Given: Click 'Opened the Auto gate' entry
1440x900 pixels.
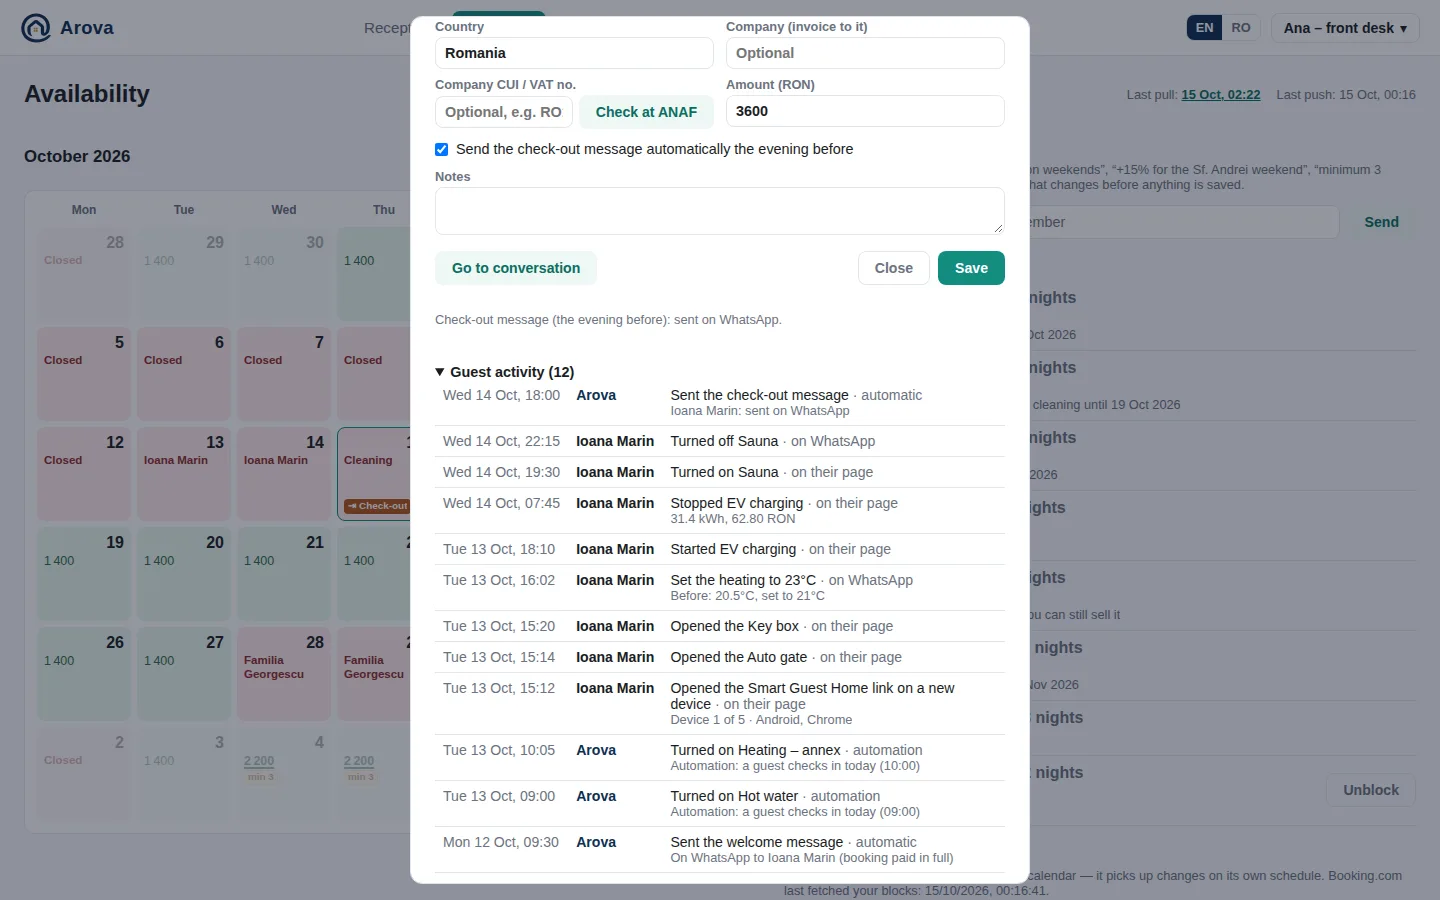Looking at the screenshot, I should (x=720, y=657).
